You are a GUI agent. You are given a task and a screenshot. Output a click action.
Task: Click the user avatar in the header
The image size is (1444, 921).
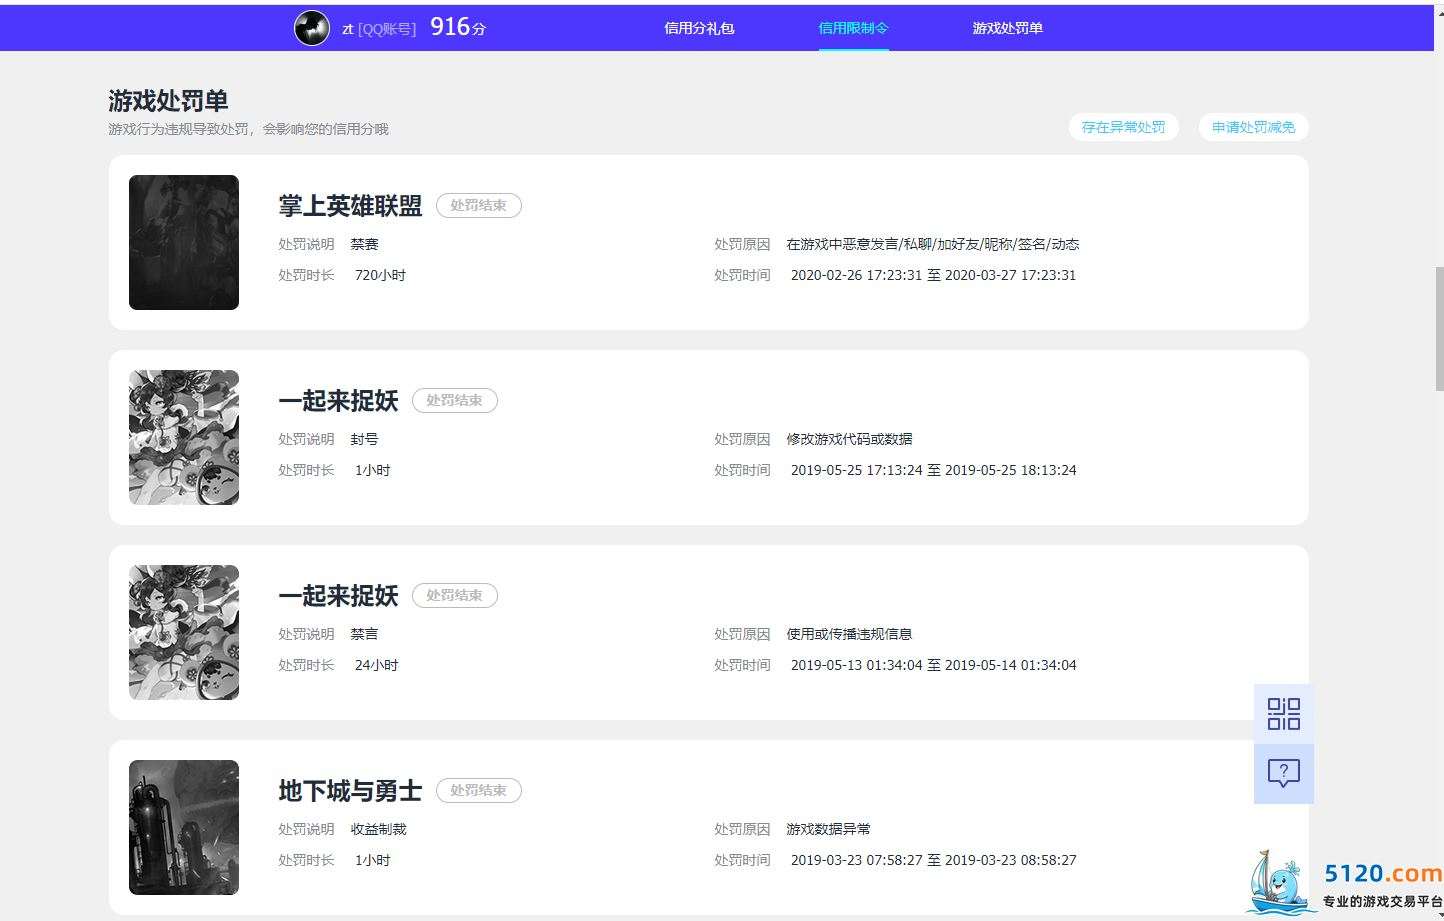click(x=312, y=28)
